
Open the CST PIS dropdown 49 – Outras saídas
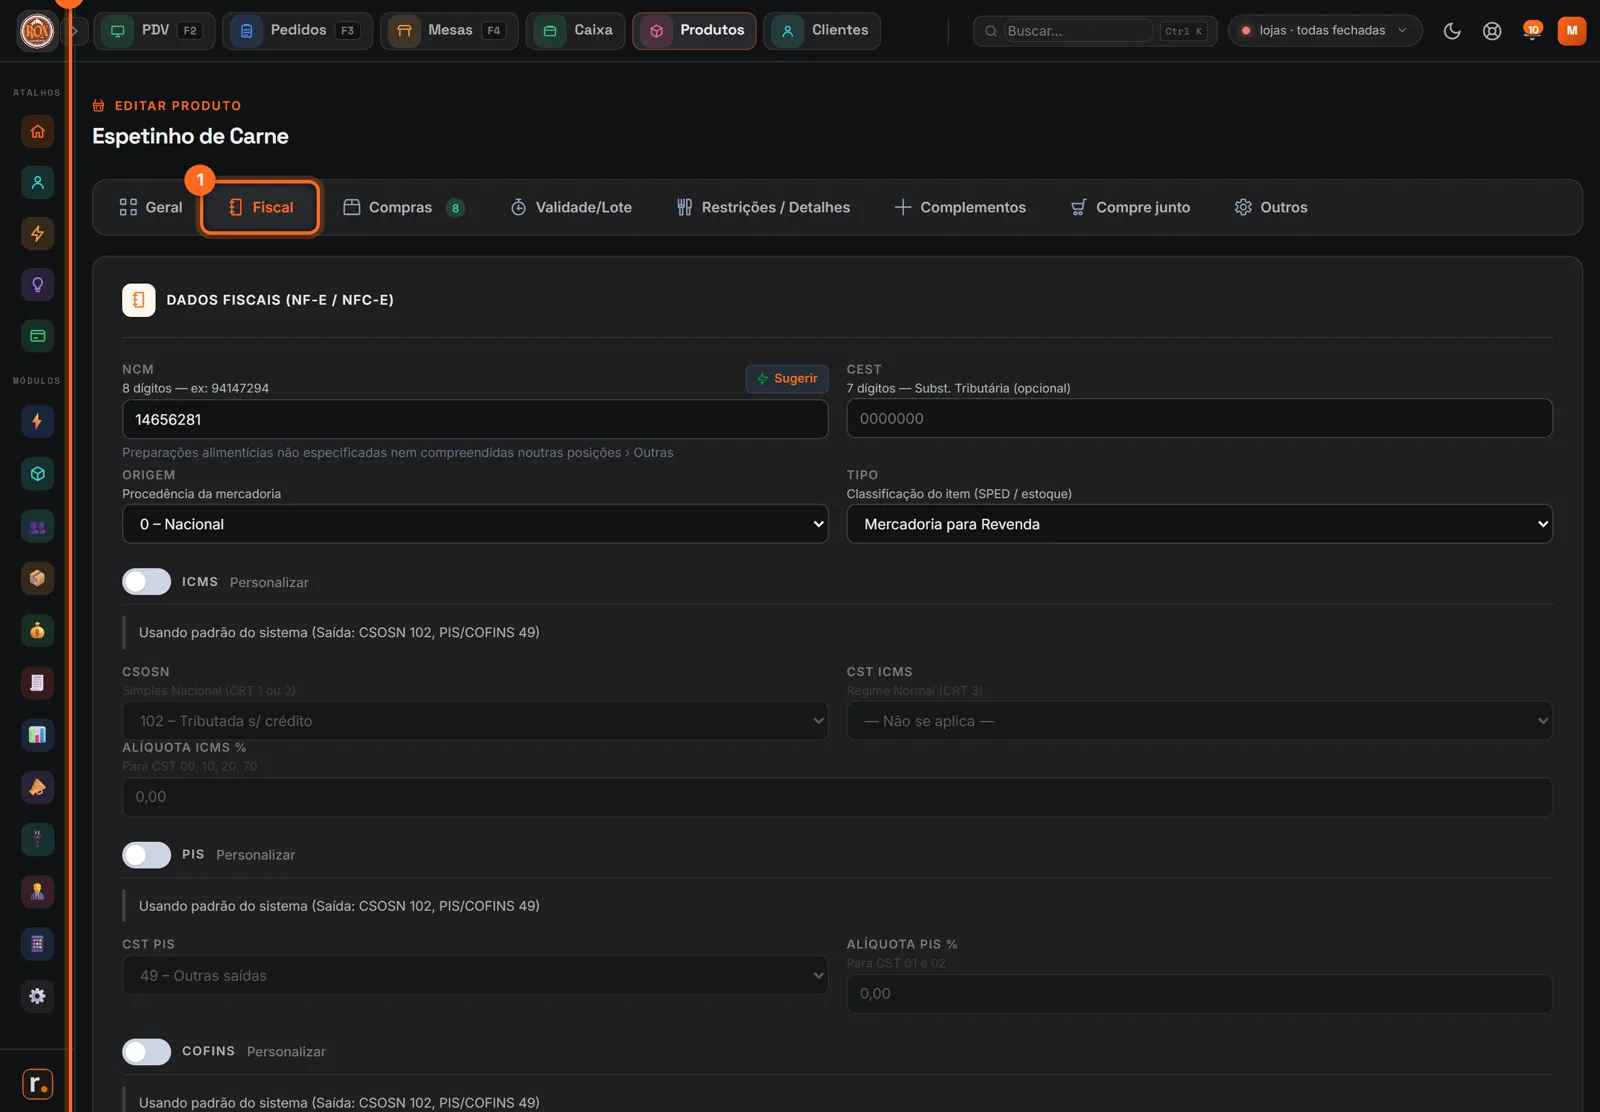[475, 976]
